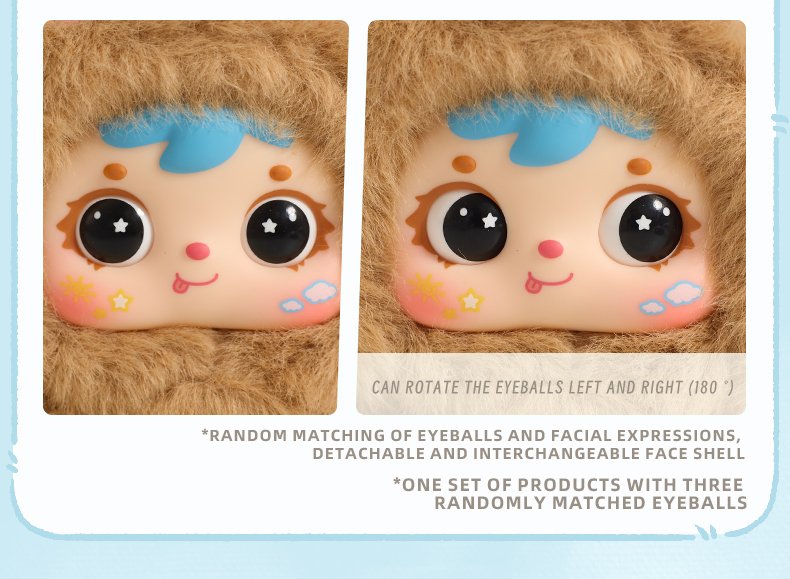Click the yellow star sticker on right face
The height and width of the screenshot is (579, 790).
pos(471,300)
